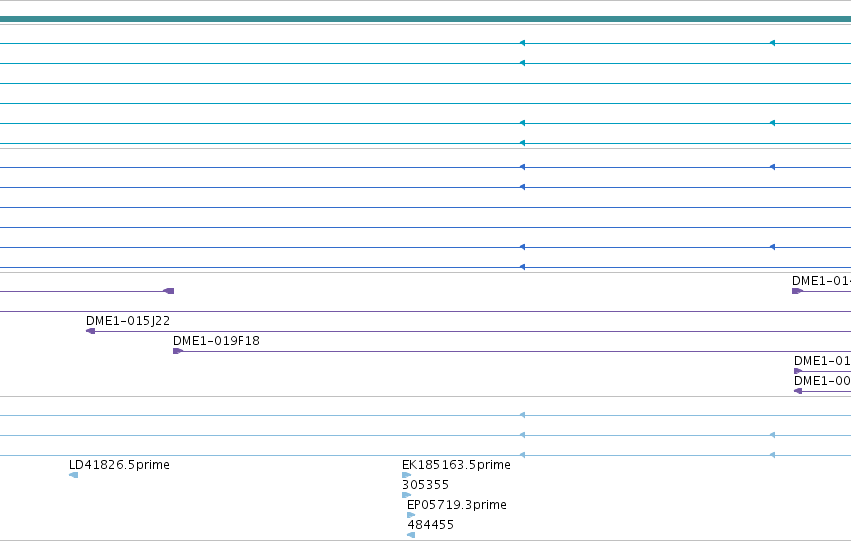Image resolution: width=851 pixels, height=541 pixels.
Task: Select the 305355 feature label
Action: click(x=426, y=485)
